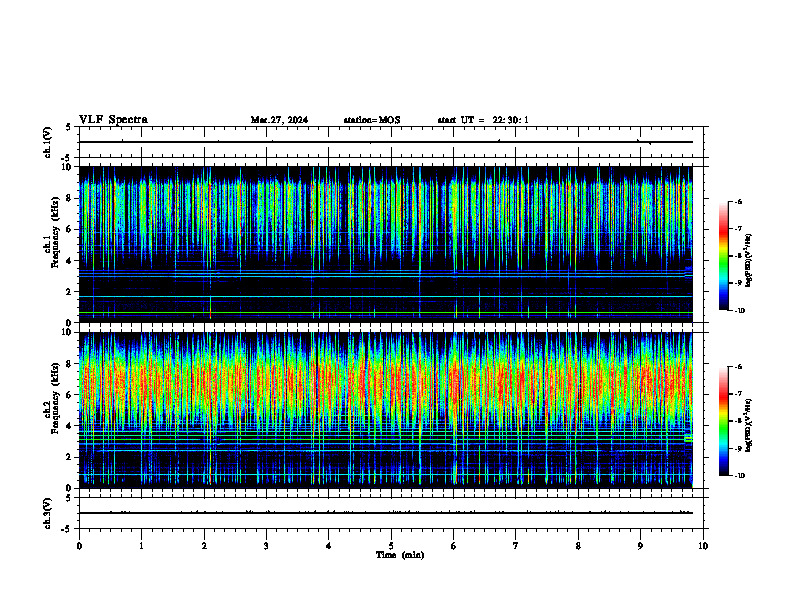Click the "station=MOS" header label
Viewport: 792px width, 612px height.
pyautogui.click(x=372, y=120)
